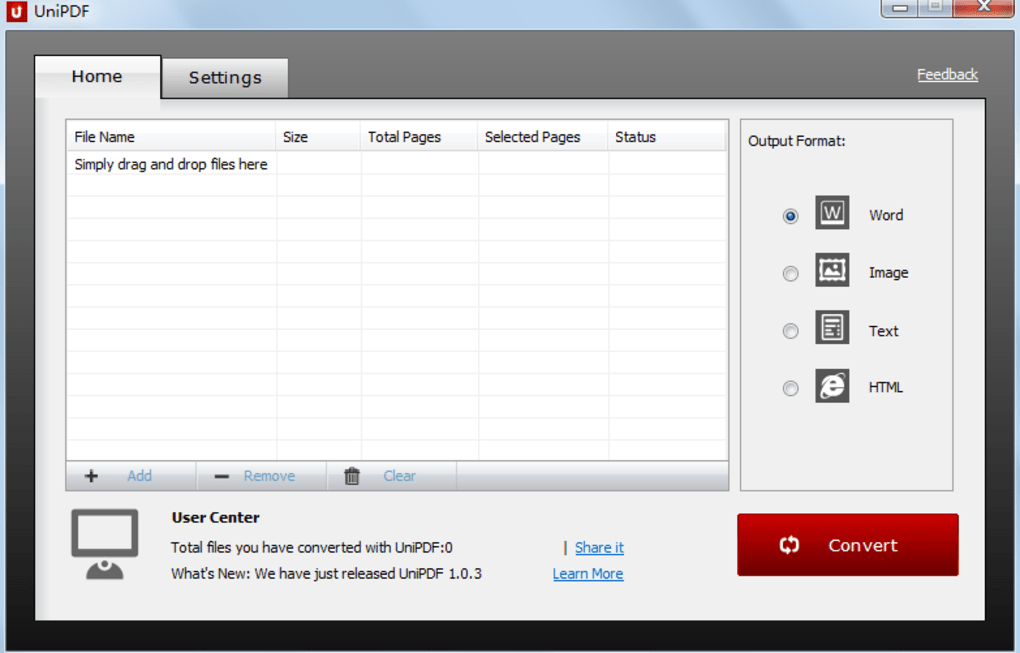Click the Status column header

click(x=667, y=137)
